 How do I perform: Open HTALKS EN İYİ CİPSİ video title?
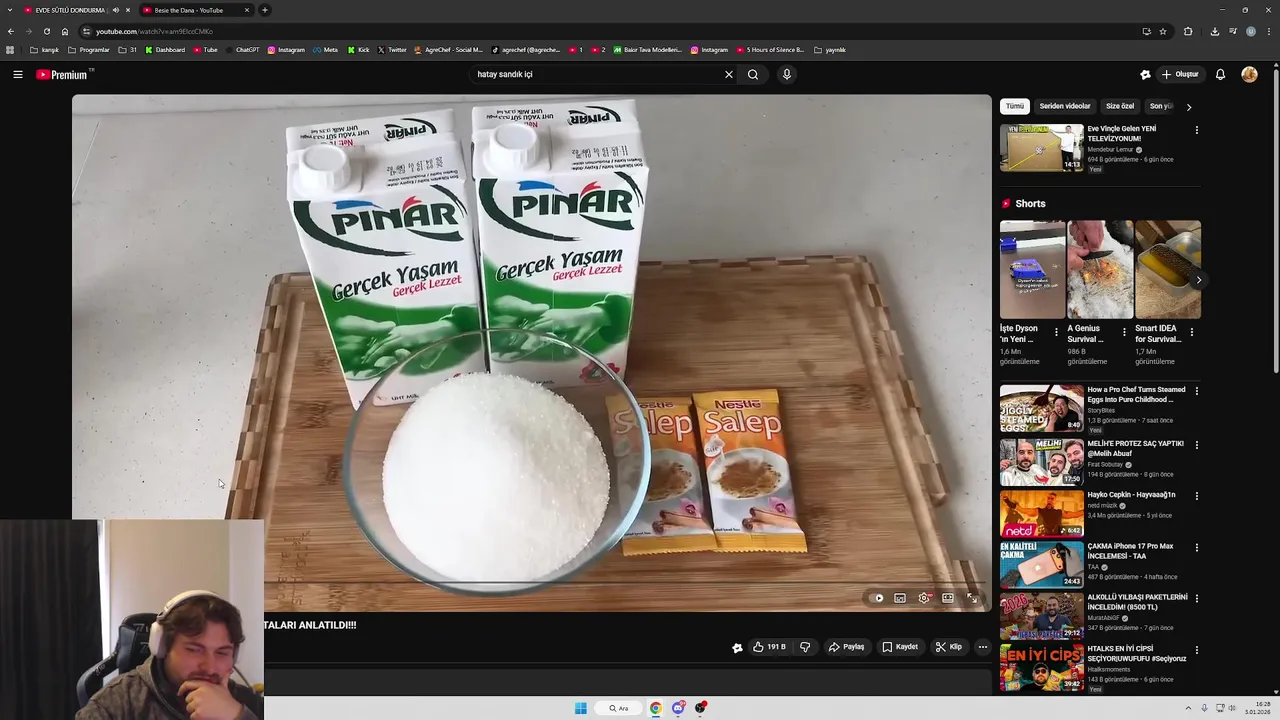click(x=1137, y=653)
